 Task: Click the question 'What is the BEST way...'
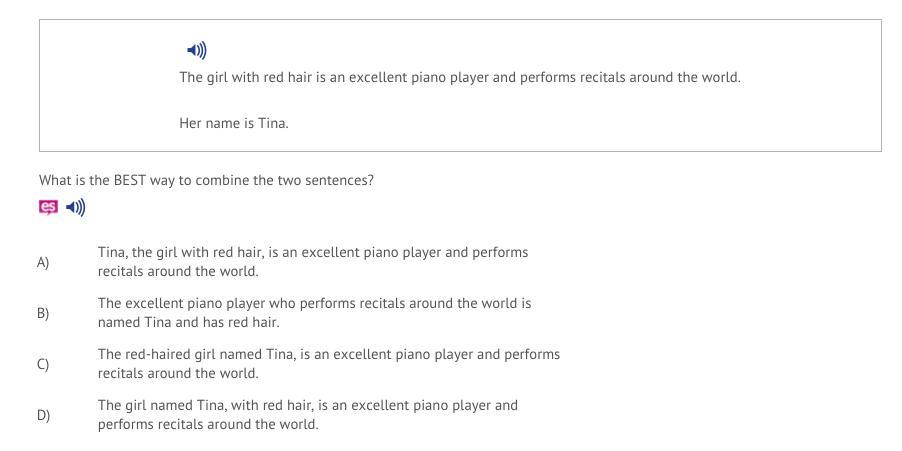click(206, 180)
